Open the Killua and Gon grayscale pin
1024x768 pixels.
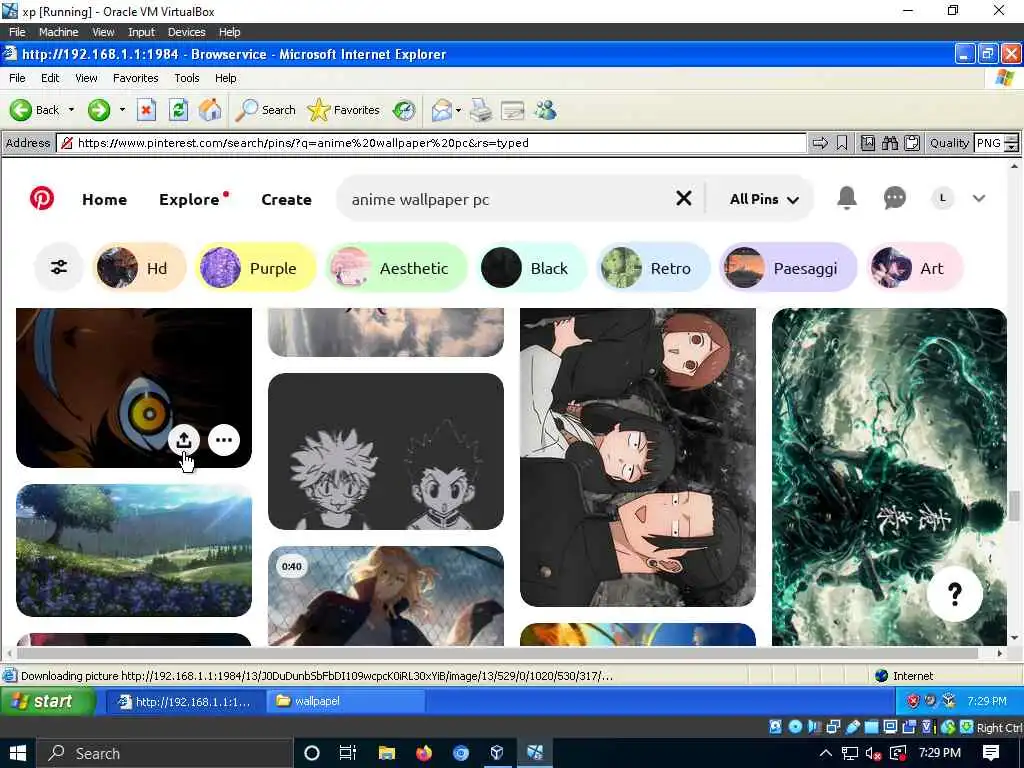click(386, 451)
